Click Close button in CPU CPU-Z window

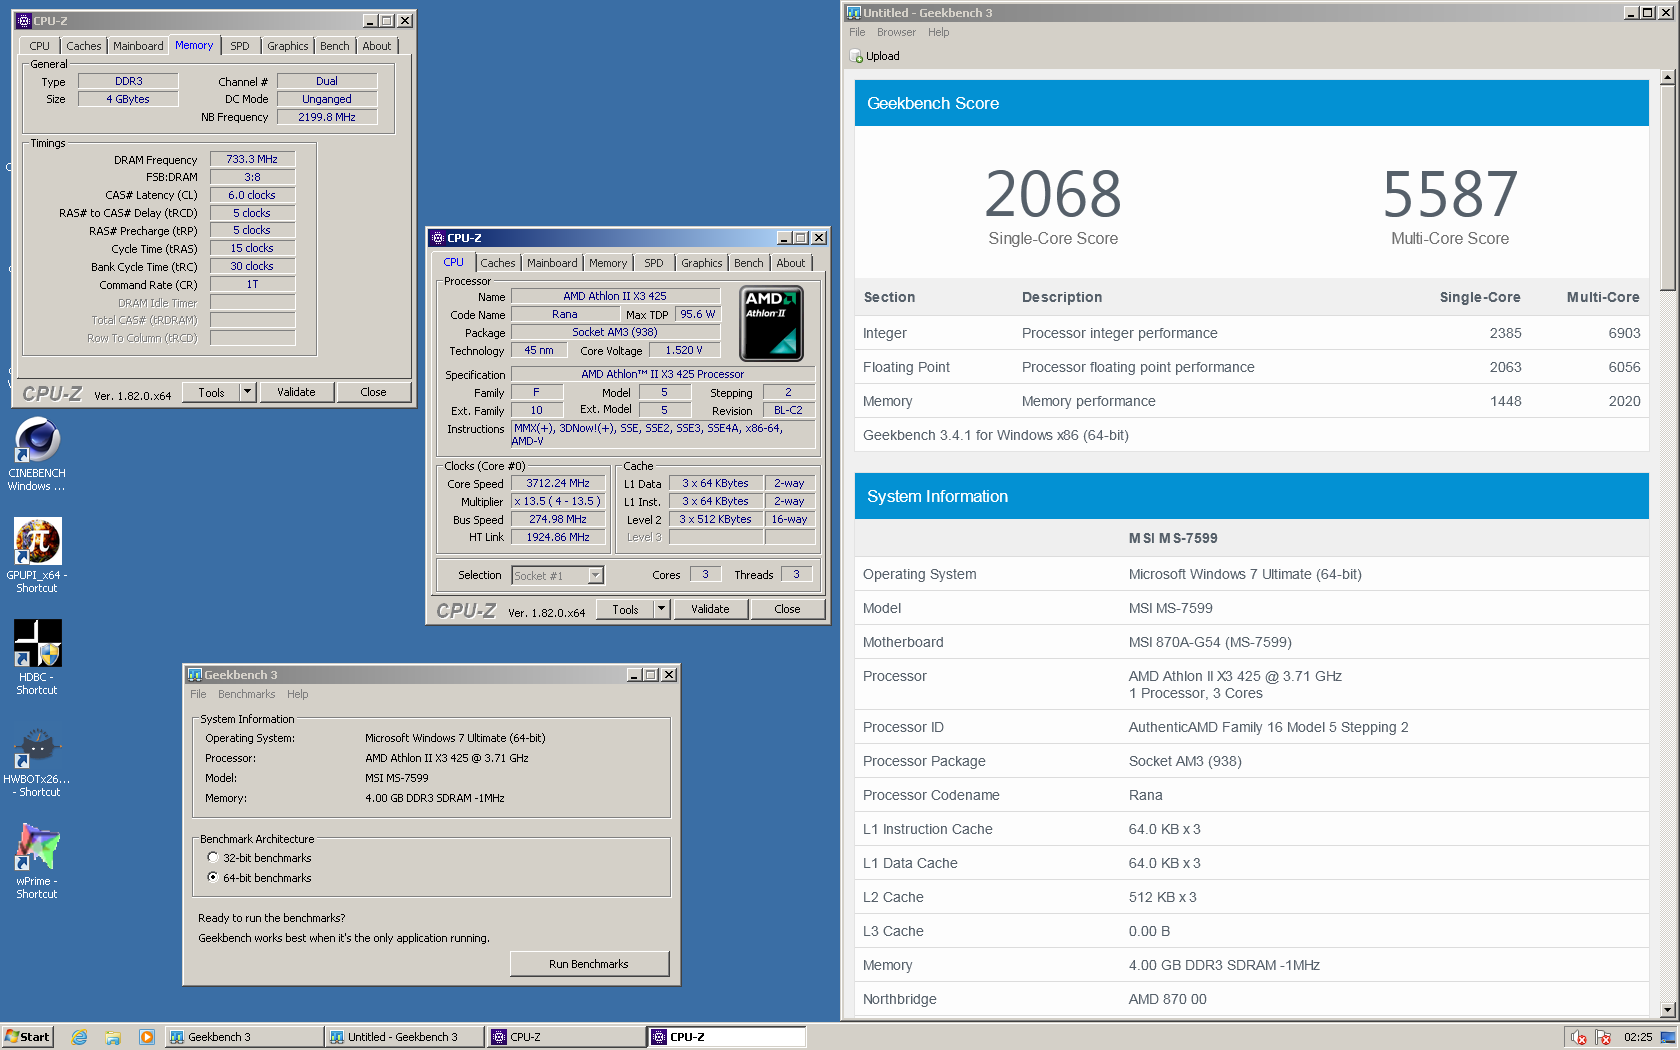tap(787, 609)
